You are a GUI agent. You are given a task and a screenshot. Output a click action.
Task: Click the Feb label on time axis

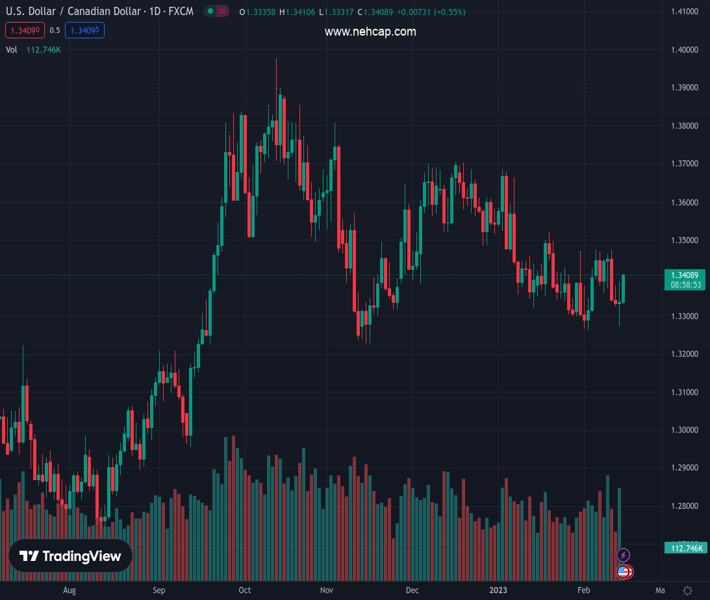583,590
